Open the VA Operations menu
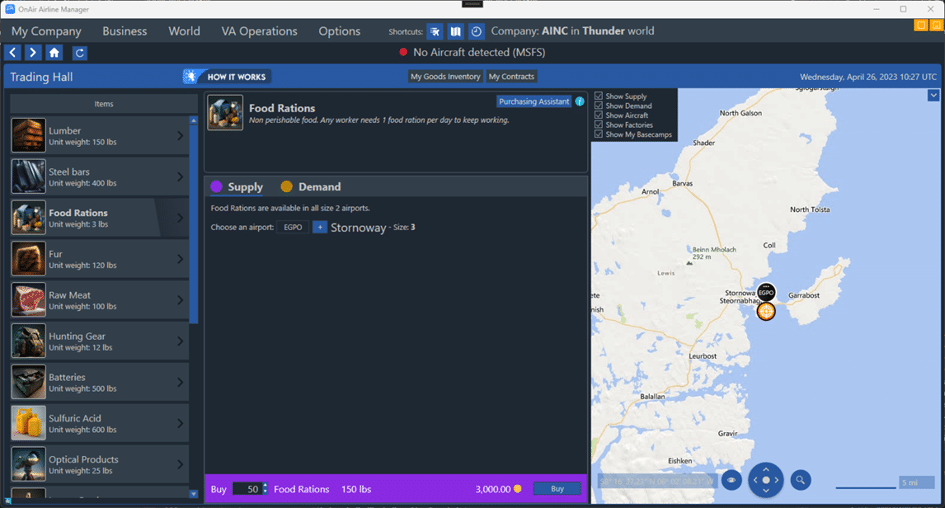Screen dimensions: 945x508 point(259,31)
